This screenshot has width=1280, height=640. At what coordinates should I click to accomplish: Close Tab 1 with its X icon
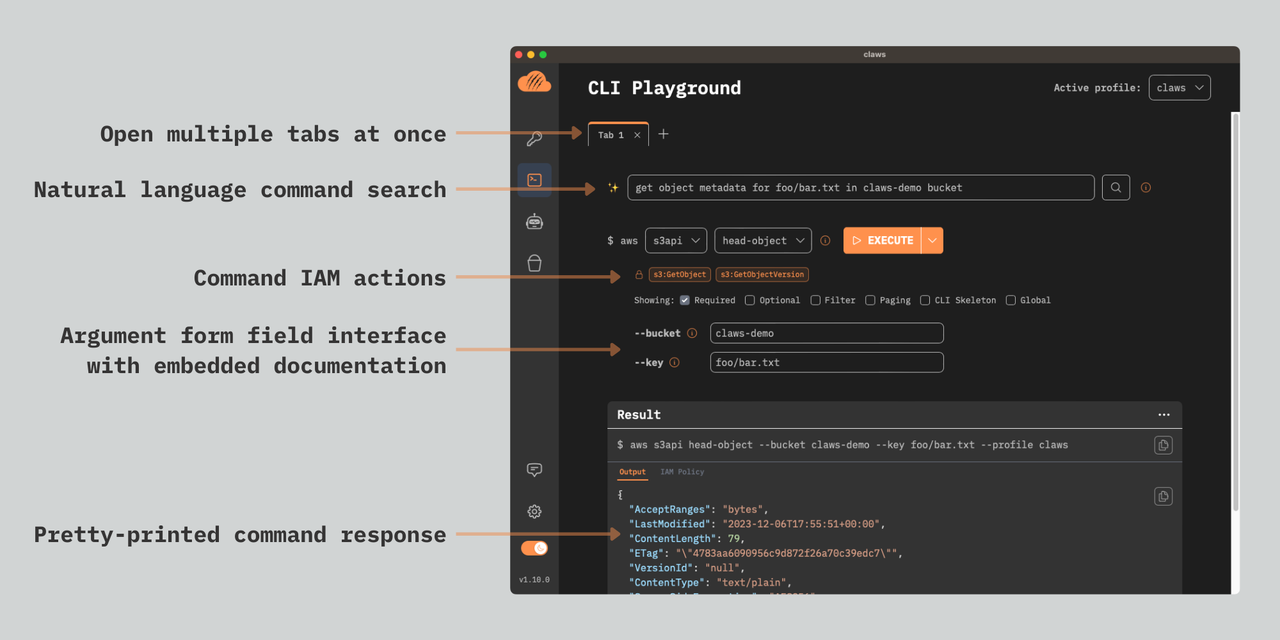click(637, 135)
